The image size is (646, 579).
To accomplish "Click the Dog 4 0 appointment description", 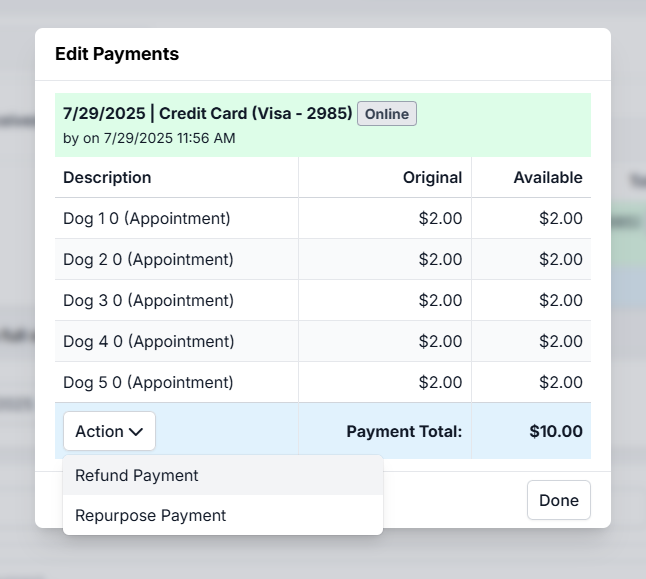I will 148,341.
